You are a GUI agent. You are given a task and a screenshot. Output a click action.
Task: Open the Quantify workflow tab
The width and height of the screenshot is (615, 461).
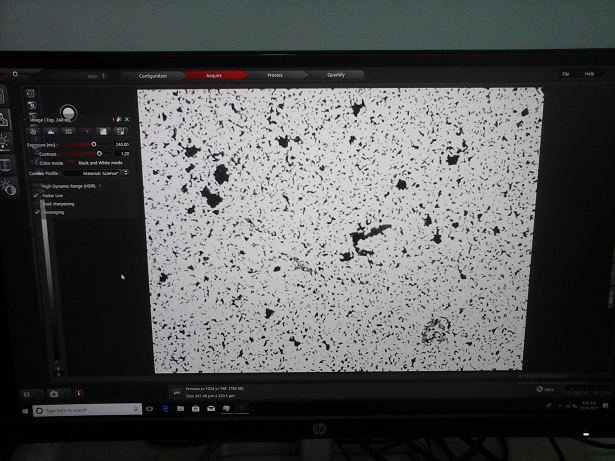[336, 75]
